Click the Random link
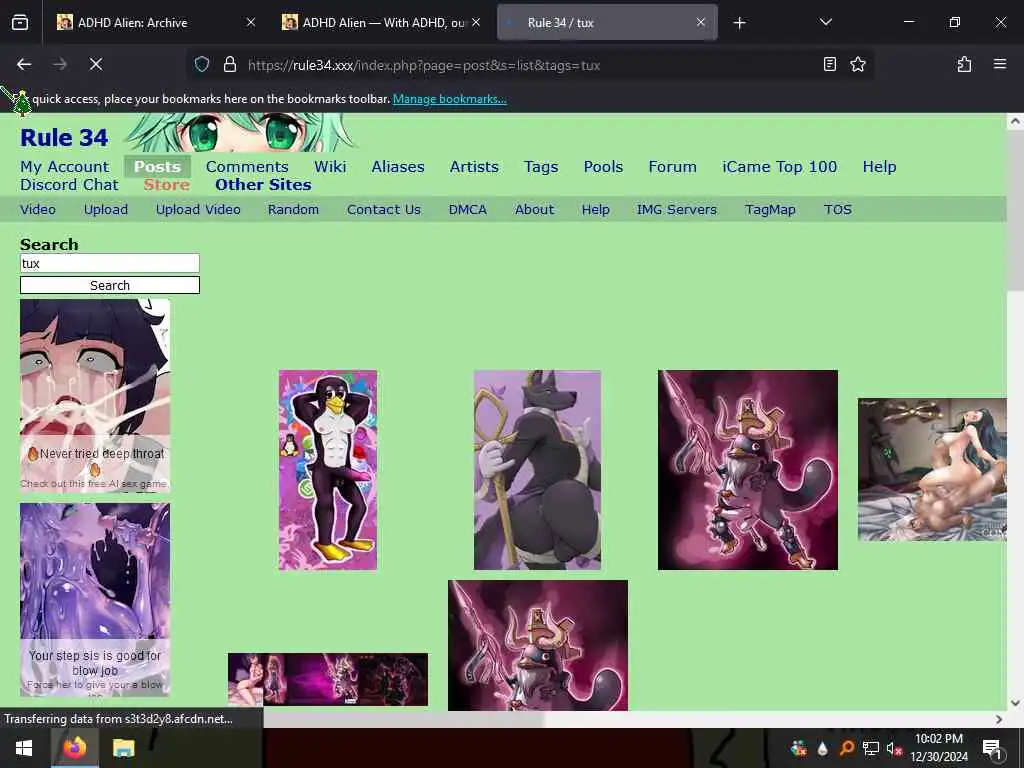1024x768 pixels. point(293,210)
